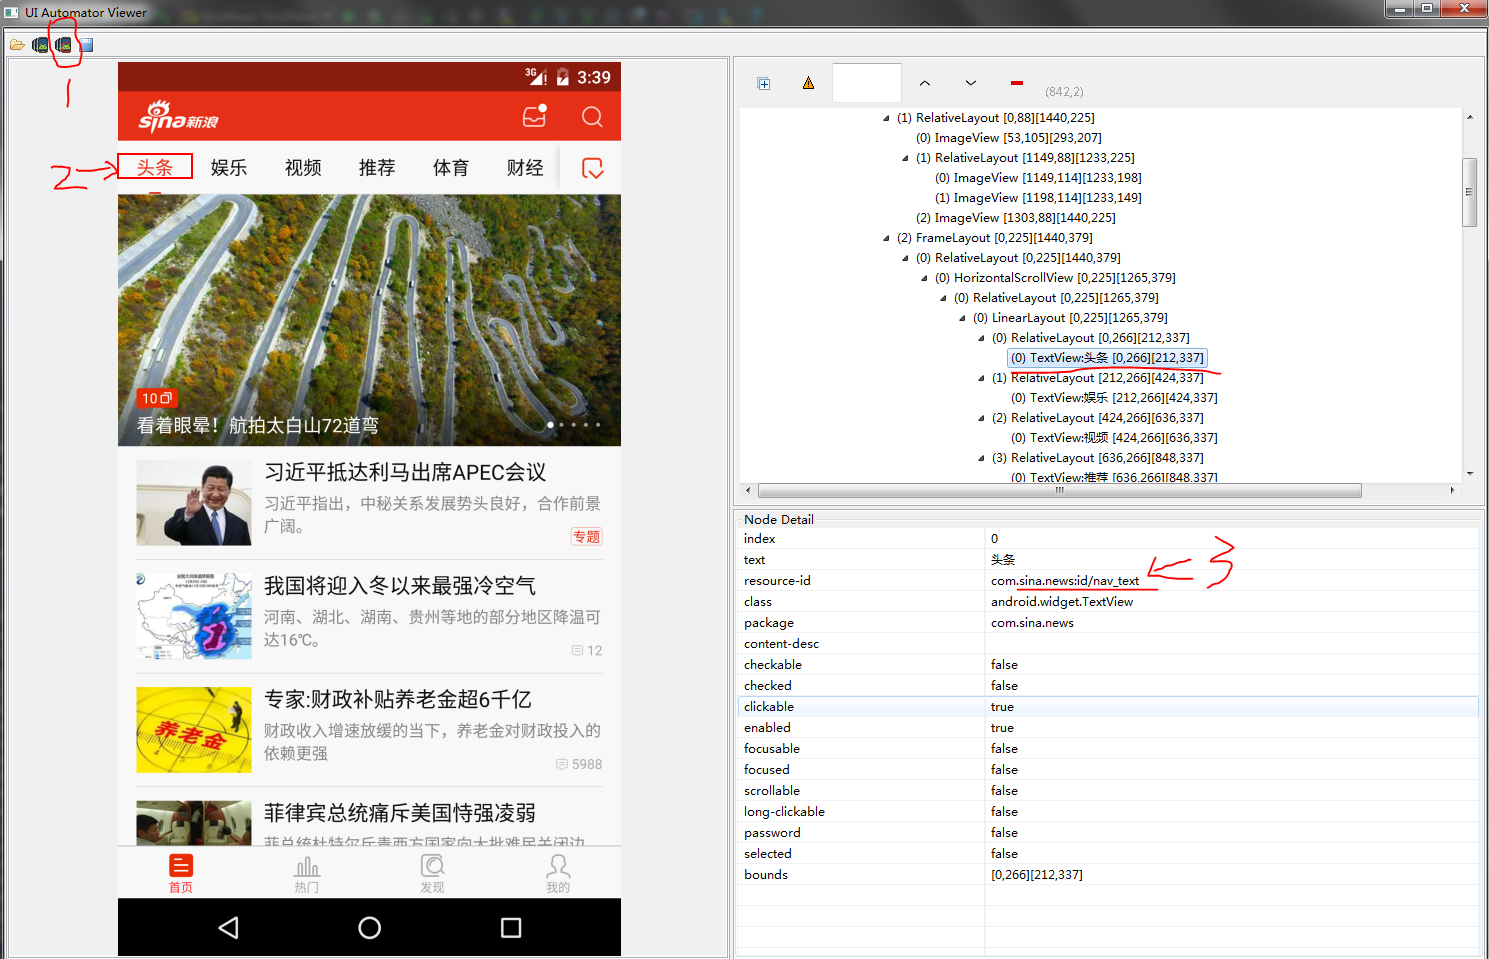Save the current screenshot and UI XML

[x=86, y=44]
